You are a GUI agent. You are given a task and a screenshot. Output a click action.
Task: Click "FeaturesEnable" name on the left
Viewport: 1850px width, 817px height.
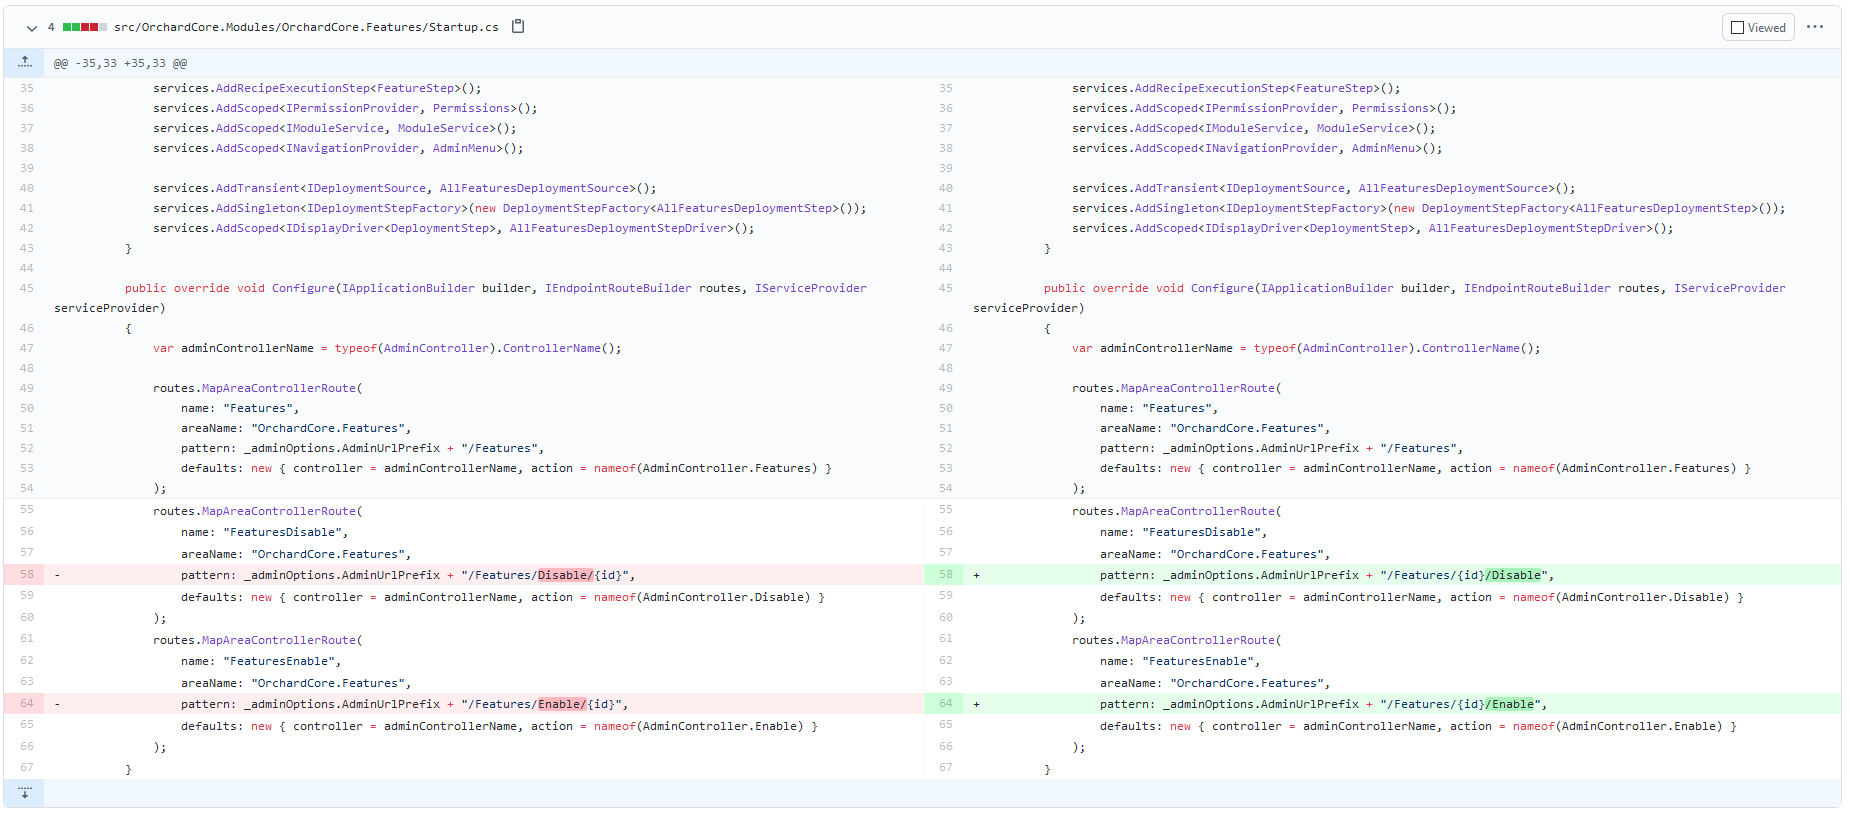click(279, 661)
